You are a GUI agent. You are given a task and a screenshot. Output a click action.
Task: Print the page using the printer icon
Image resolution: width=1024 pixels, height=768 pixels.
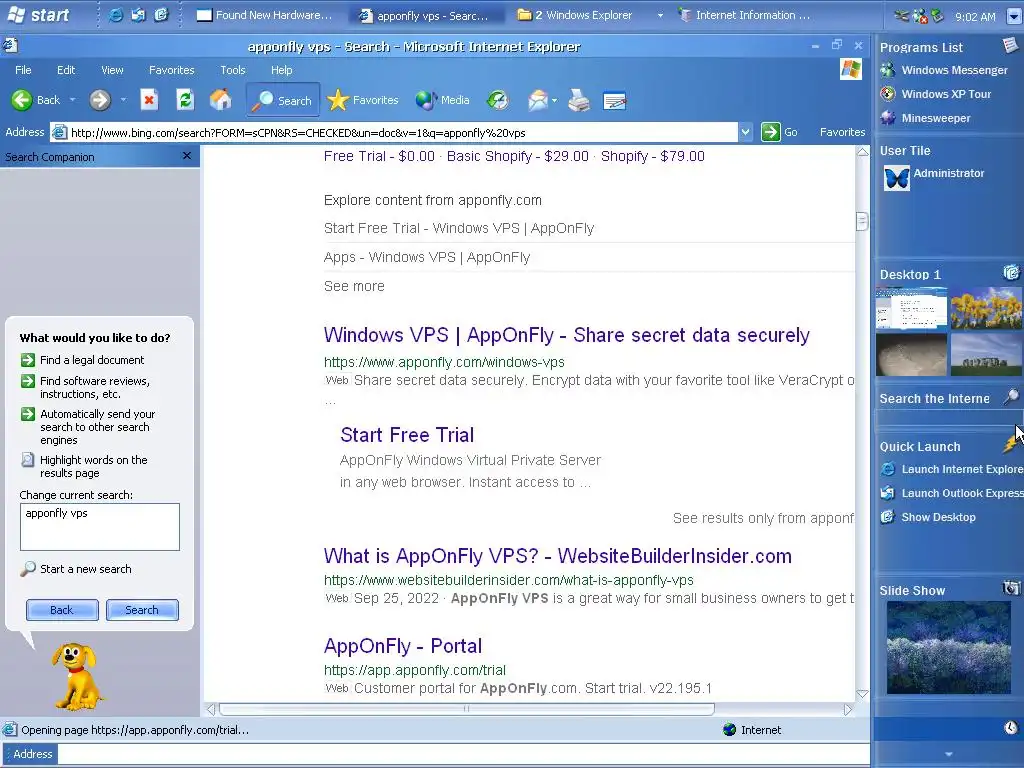(579, 100)
